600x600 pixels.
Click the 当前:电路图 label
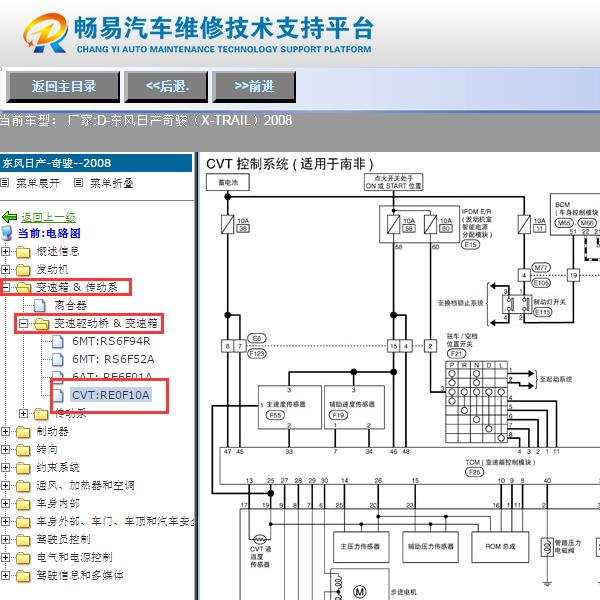pyautogui.click(x=49, y=233)
